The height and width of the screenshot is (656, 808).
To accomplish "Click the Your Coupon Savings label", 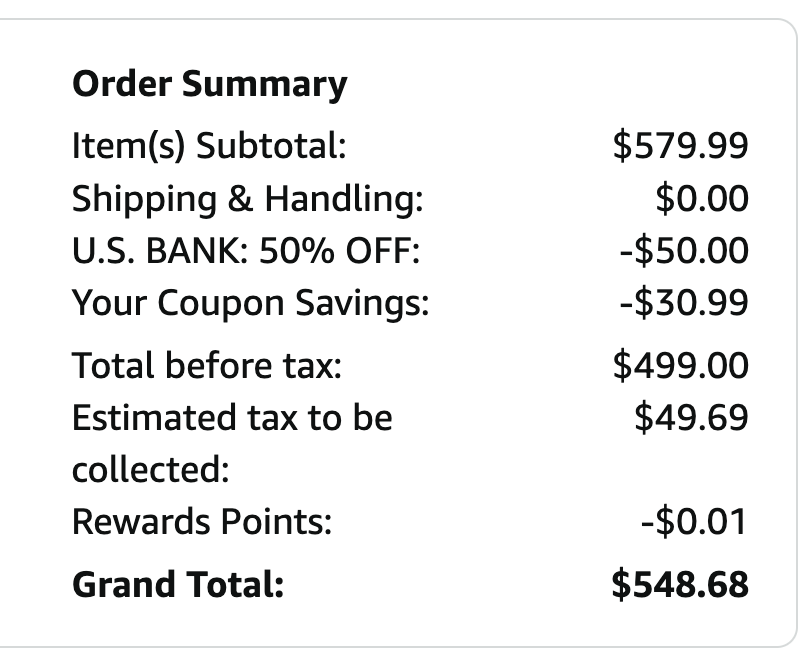I will 250,302.
